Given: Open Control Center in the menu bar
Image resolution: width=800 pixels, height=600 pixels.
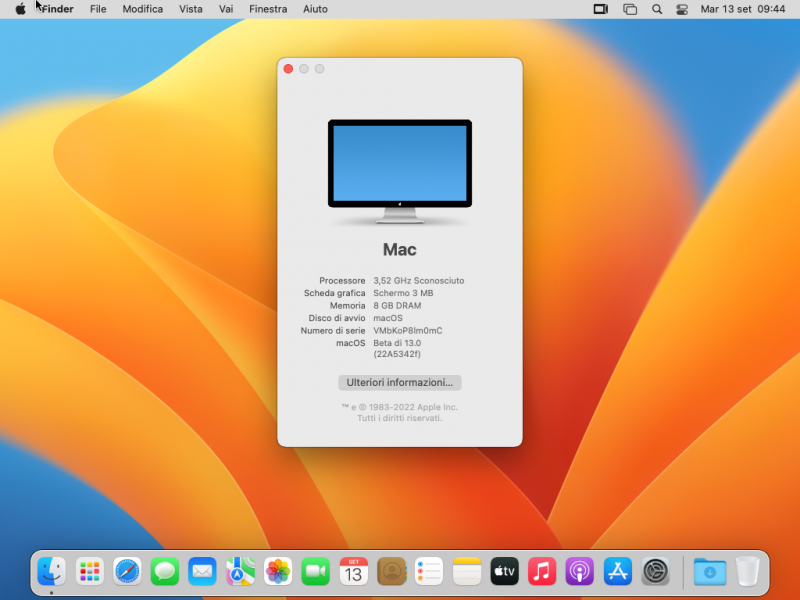Looking at the screenshot, I should (x=682, y=9).
